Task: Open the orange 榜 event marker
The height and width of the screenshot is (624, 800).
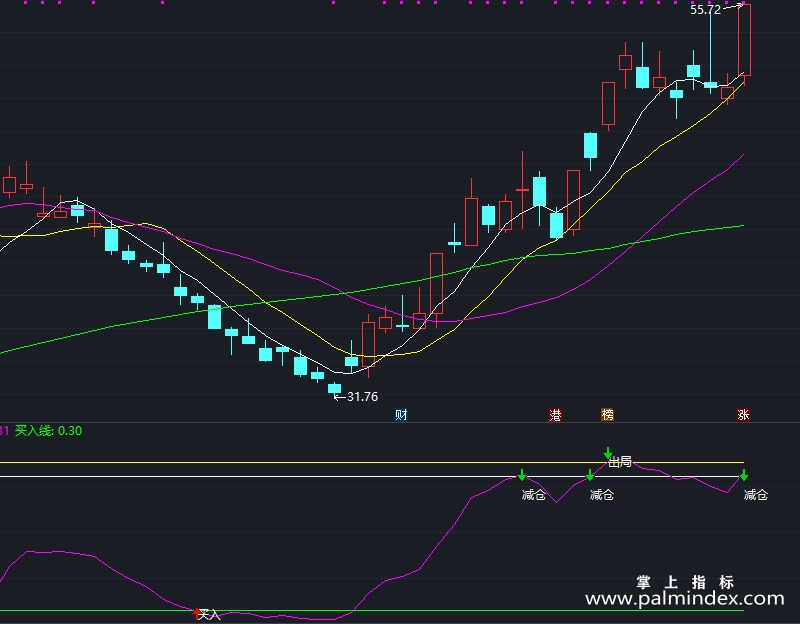Action: [x=607, y=414]
